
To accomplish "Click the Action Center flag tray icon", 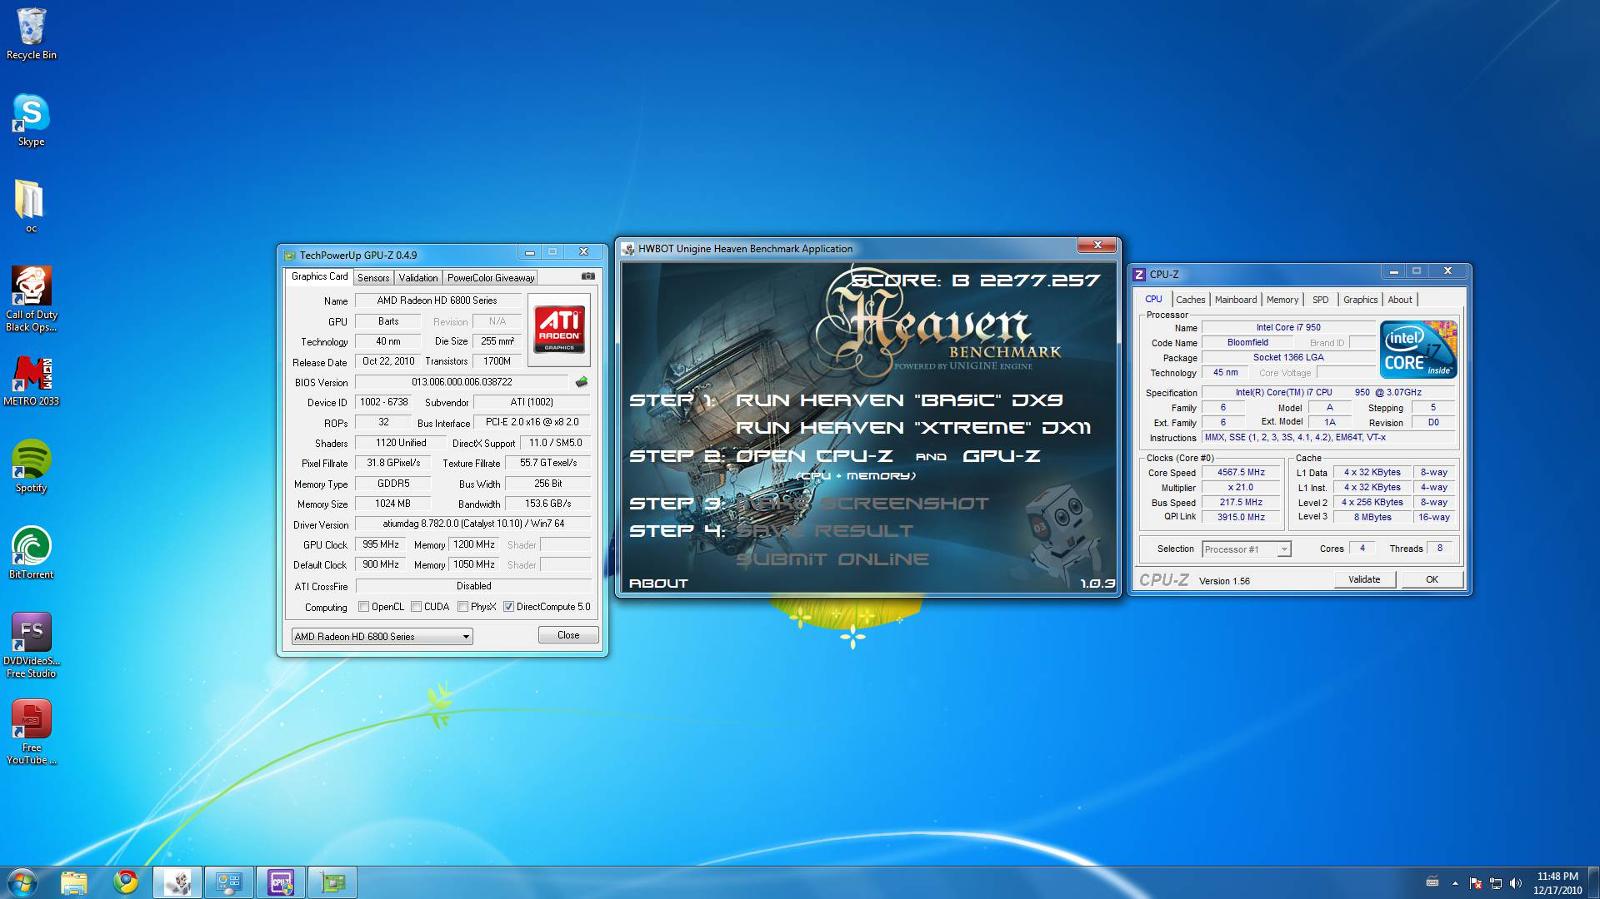I will pyautogui.click(x=1475, y=883).
